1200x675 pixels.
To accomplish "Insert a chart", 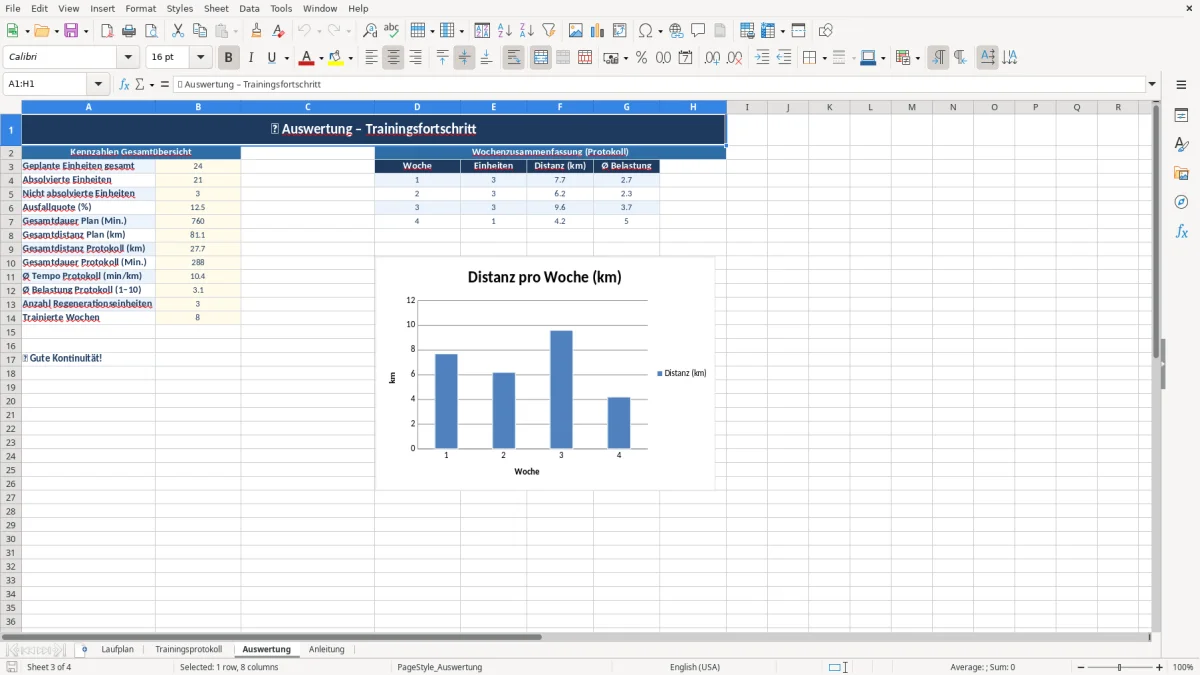I will click(x=598, y=31).
